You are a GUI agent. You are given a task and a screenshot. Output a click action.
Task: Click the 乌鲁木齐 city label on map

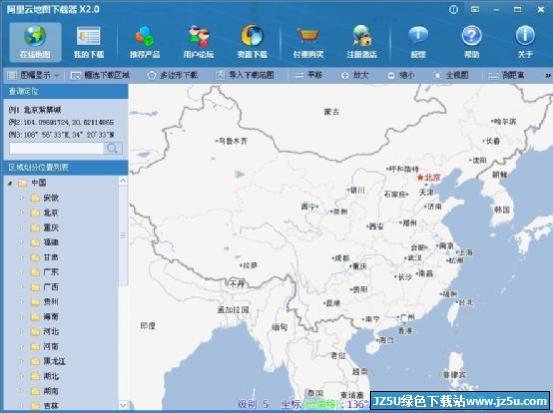coord(233,141)
